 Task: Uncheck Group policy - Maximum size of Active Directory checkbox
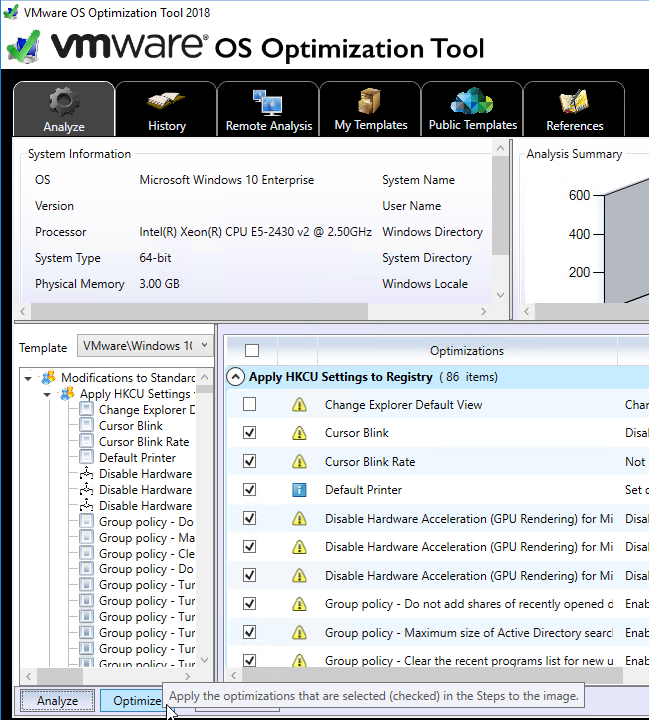tap(249, 633)
